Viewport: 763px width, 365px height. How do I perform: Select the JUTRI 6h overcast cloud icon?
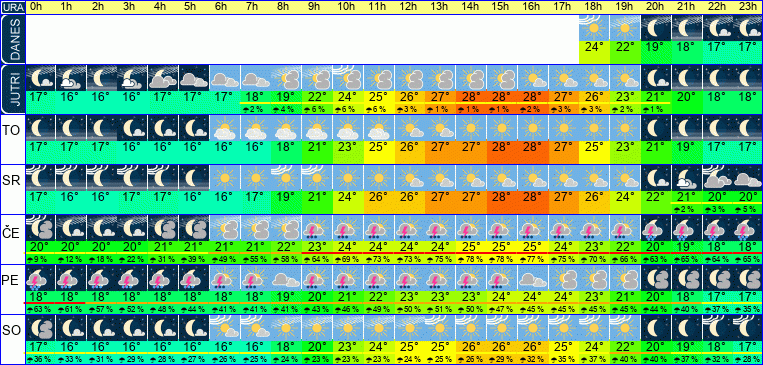225,78
